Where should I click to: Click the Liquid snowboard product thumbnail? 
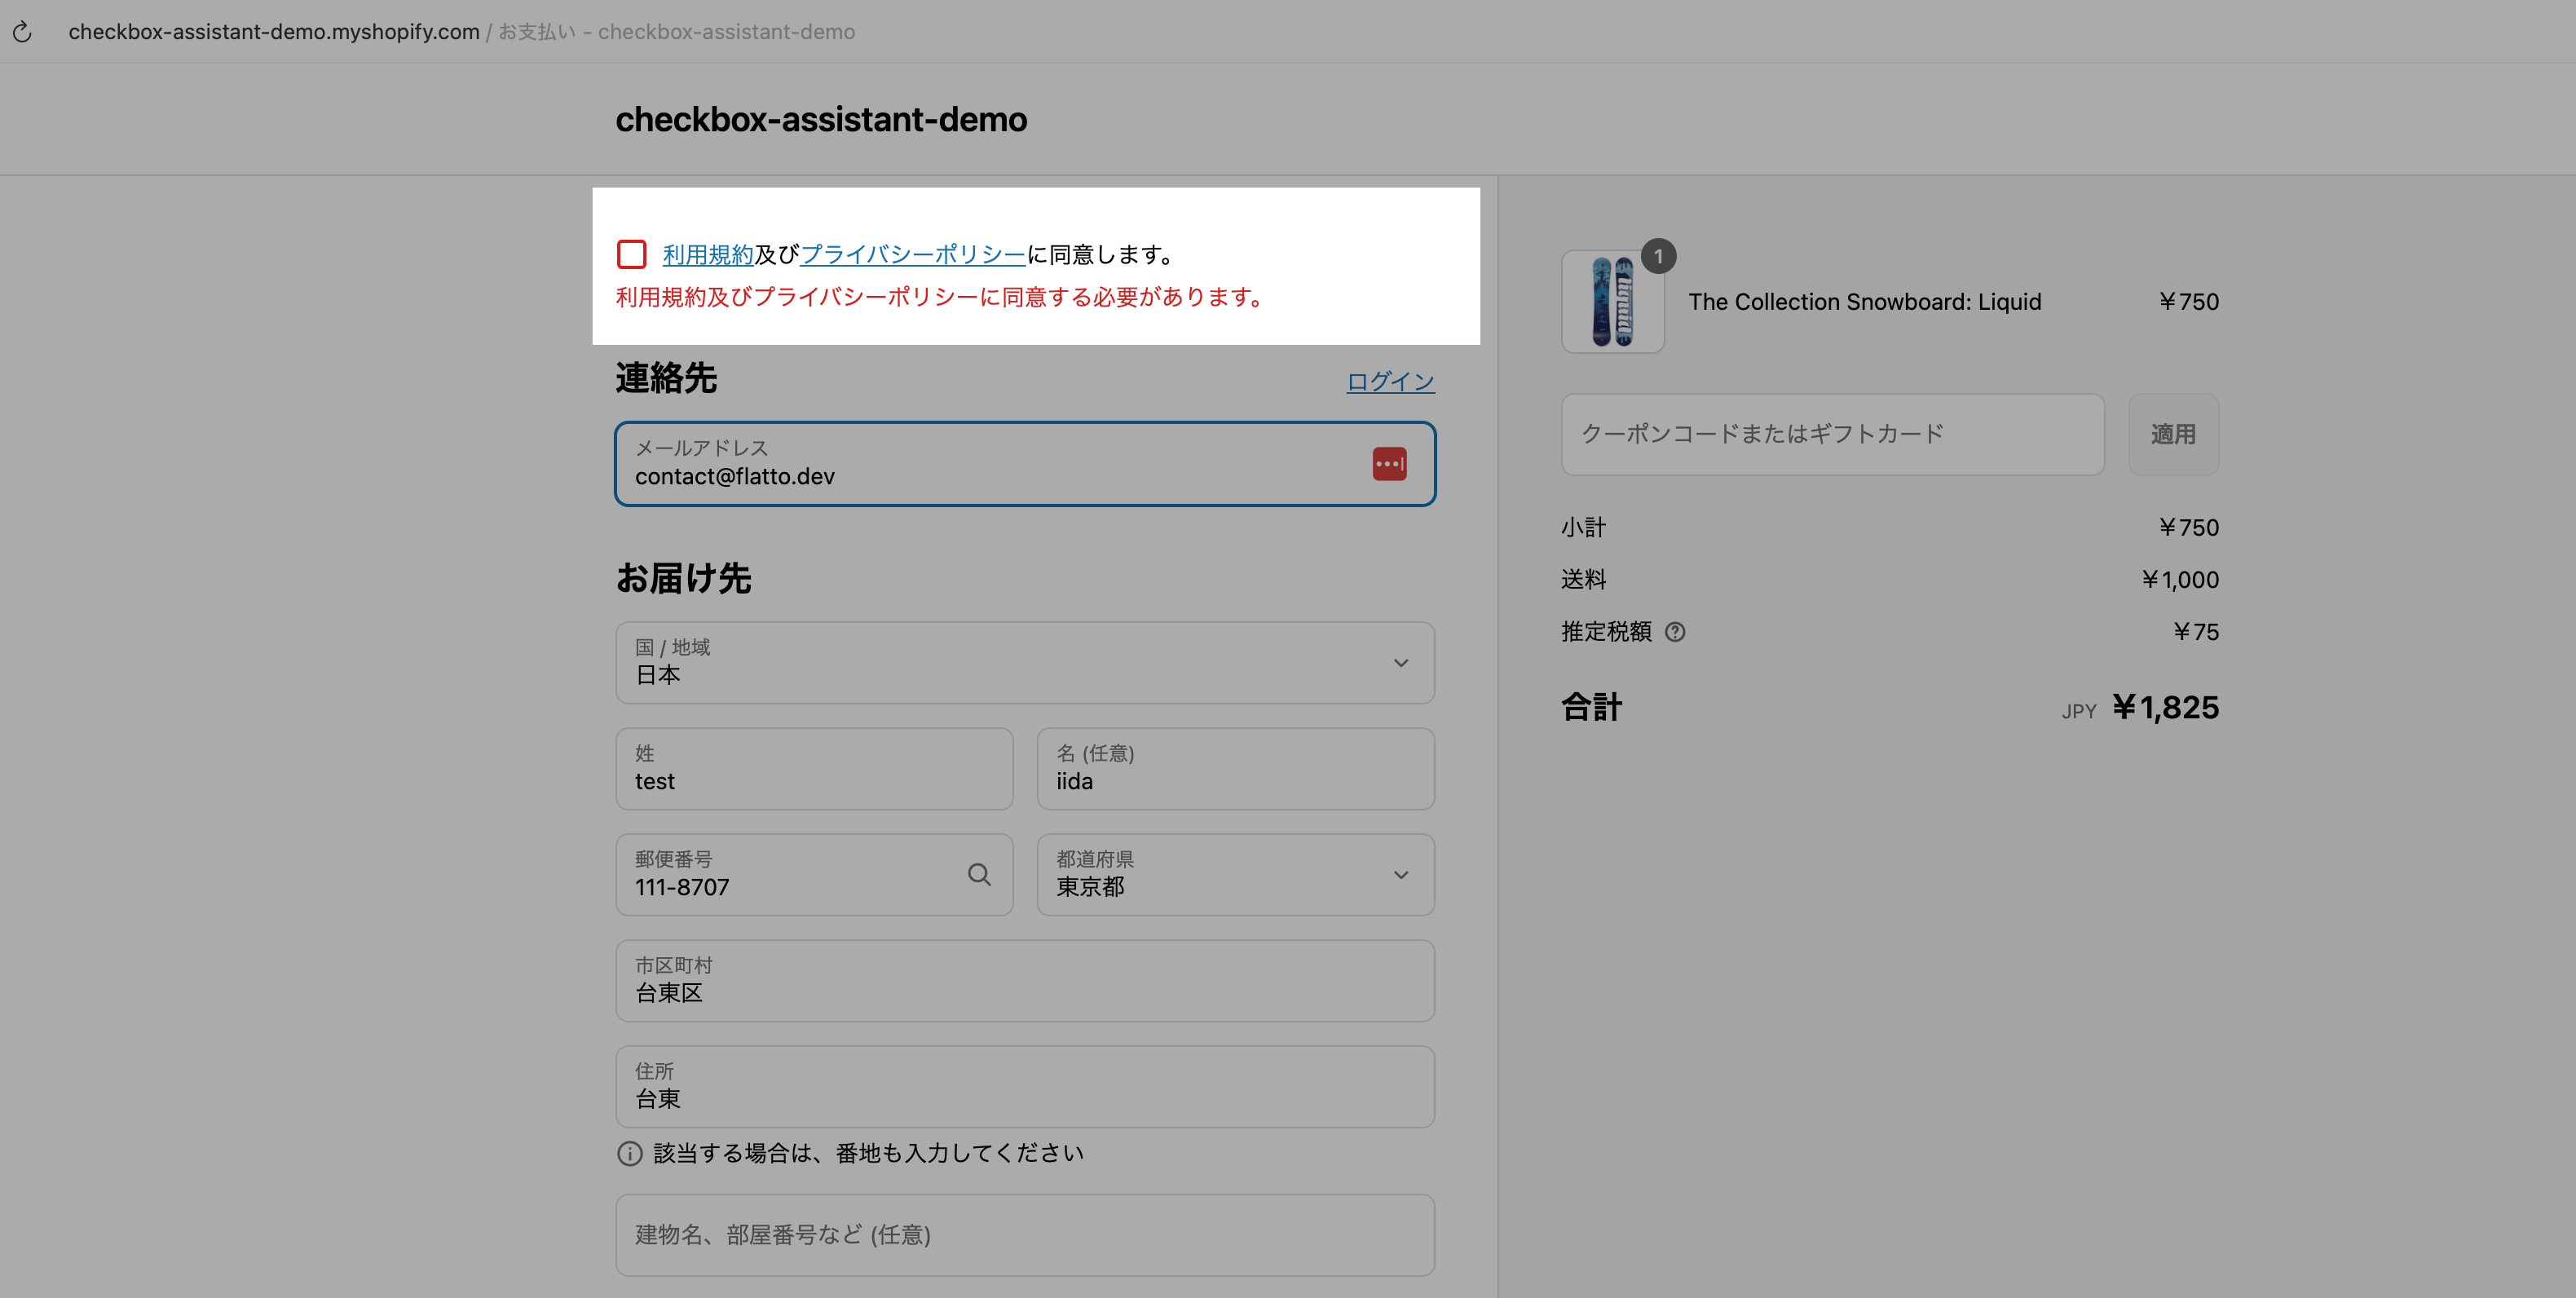tap(1612, 302)
